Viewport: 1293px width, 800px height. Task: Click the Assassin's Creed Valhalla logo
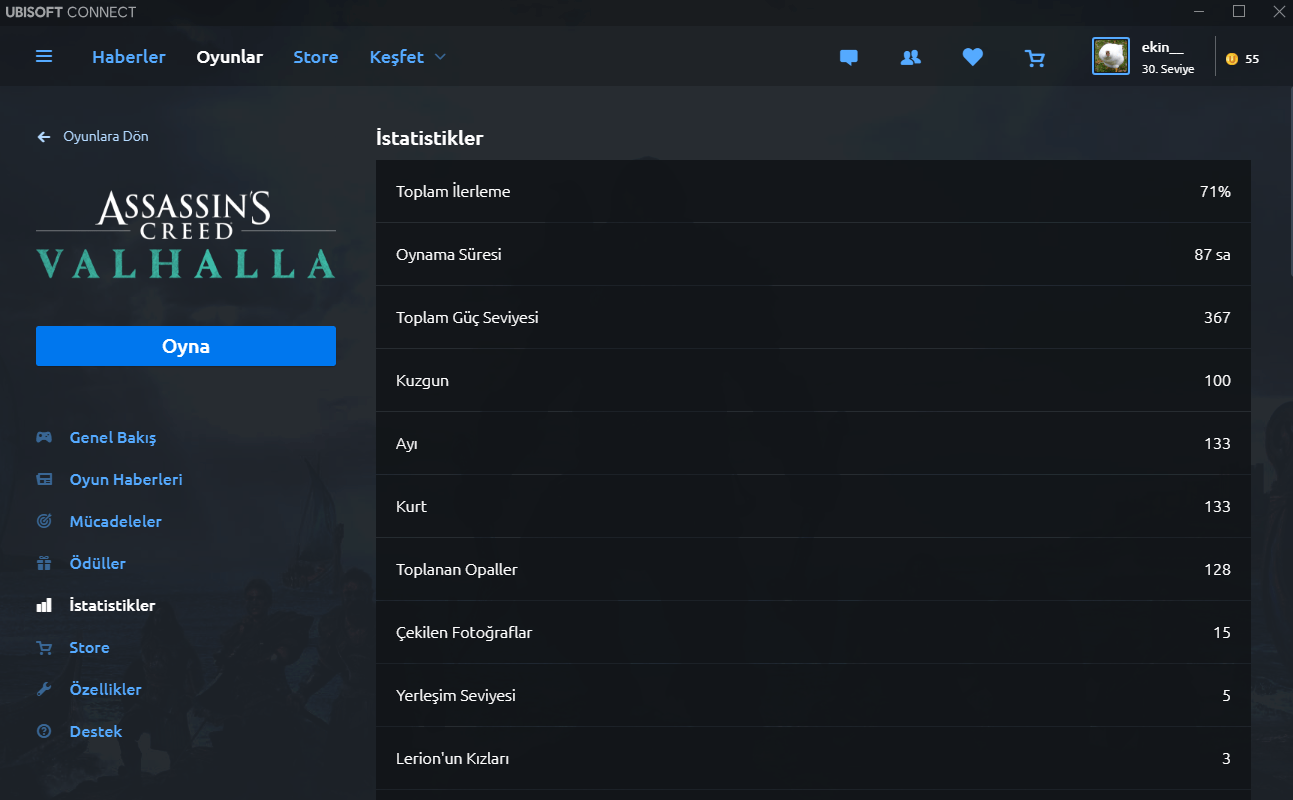(186, 234)
